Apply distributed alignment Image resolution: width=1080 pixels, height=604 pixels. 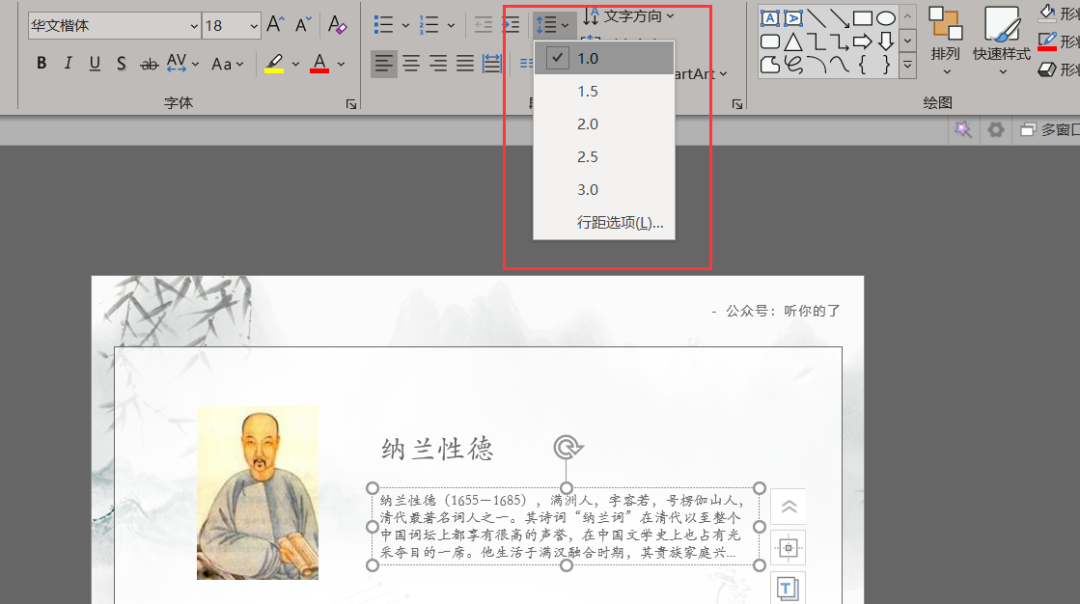click(x=492, y=64)
